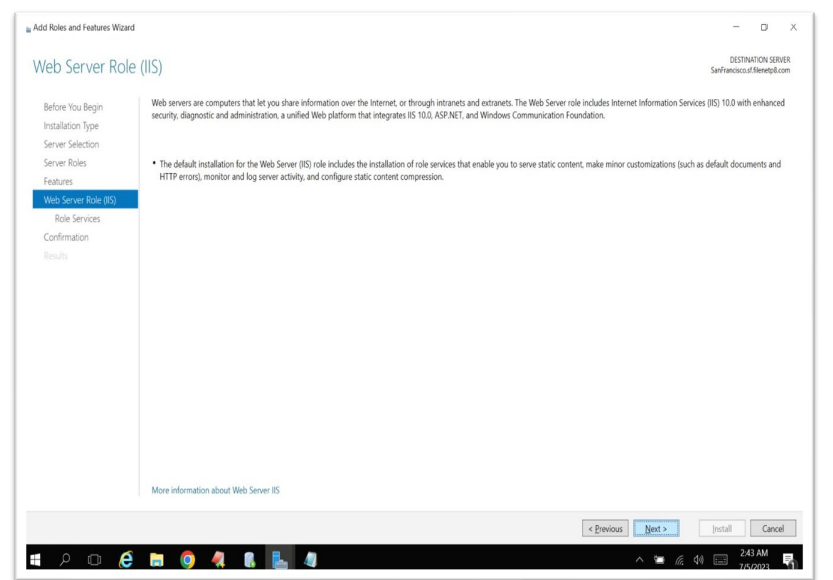Maximize the wizard window
This screenshot has width=833, height=580.
point(764,27)
